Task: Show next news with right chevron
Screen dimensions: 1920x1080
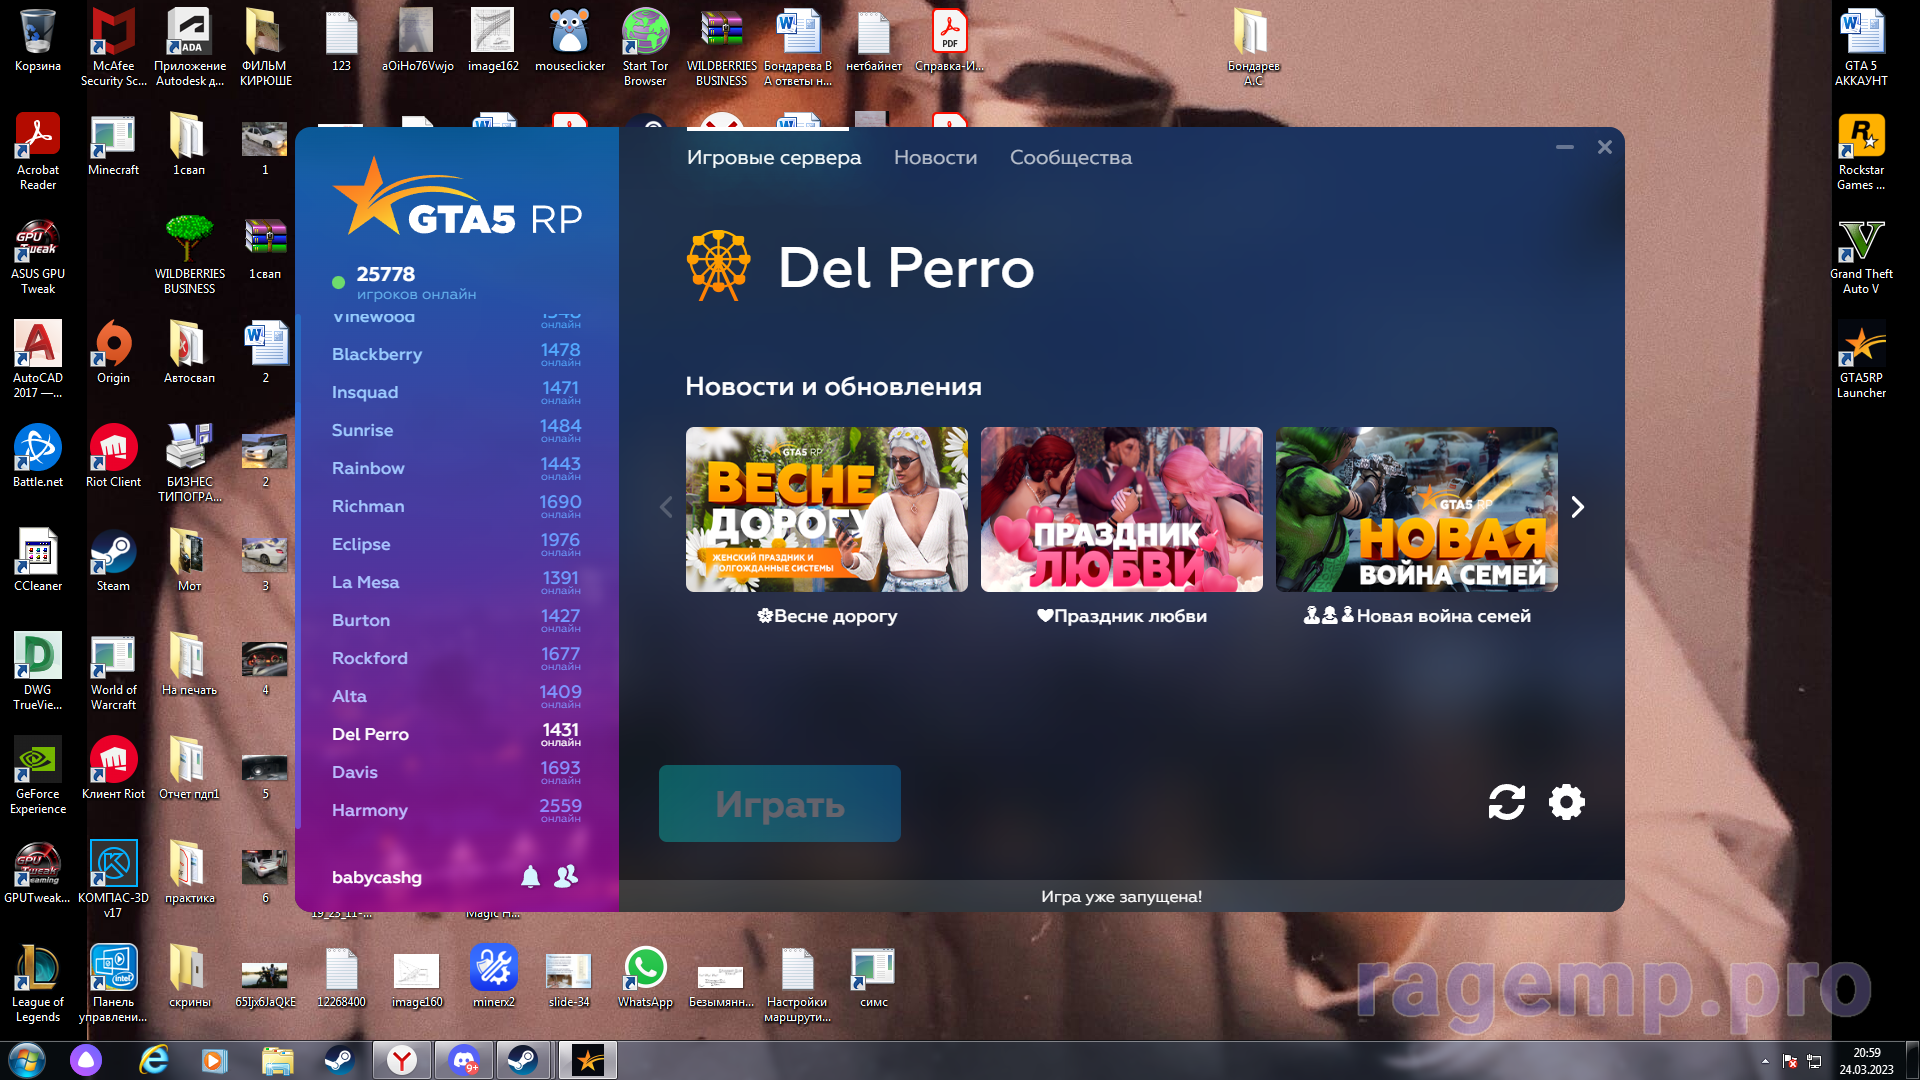Action: tap(1577, 508)
